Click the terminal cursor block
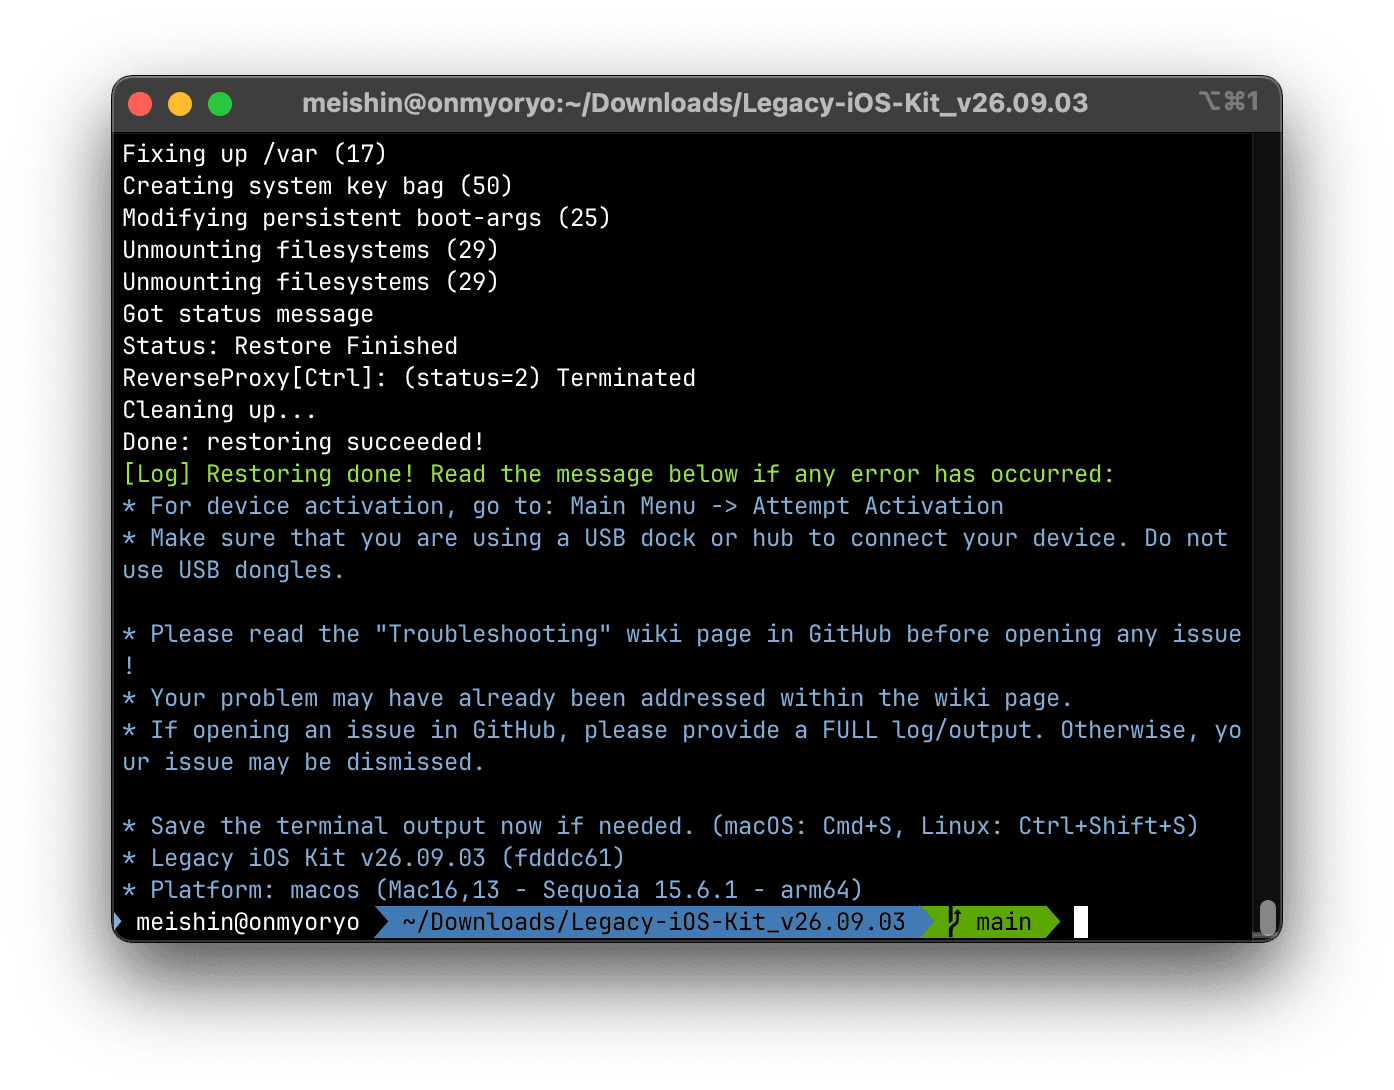1394x1090 pixels. pos(1081,921)
